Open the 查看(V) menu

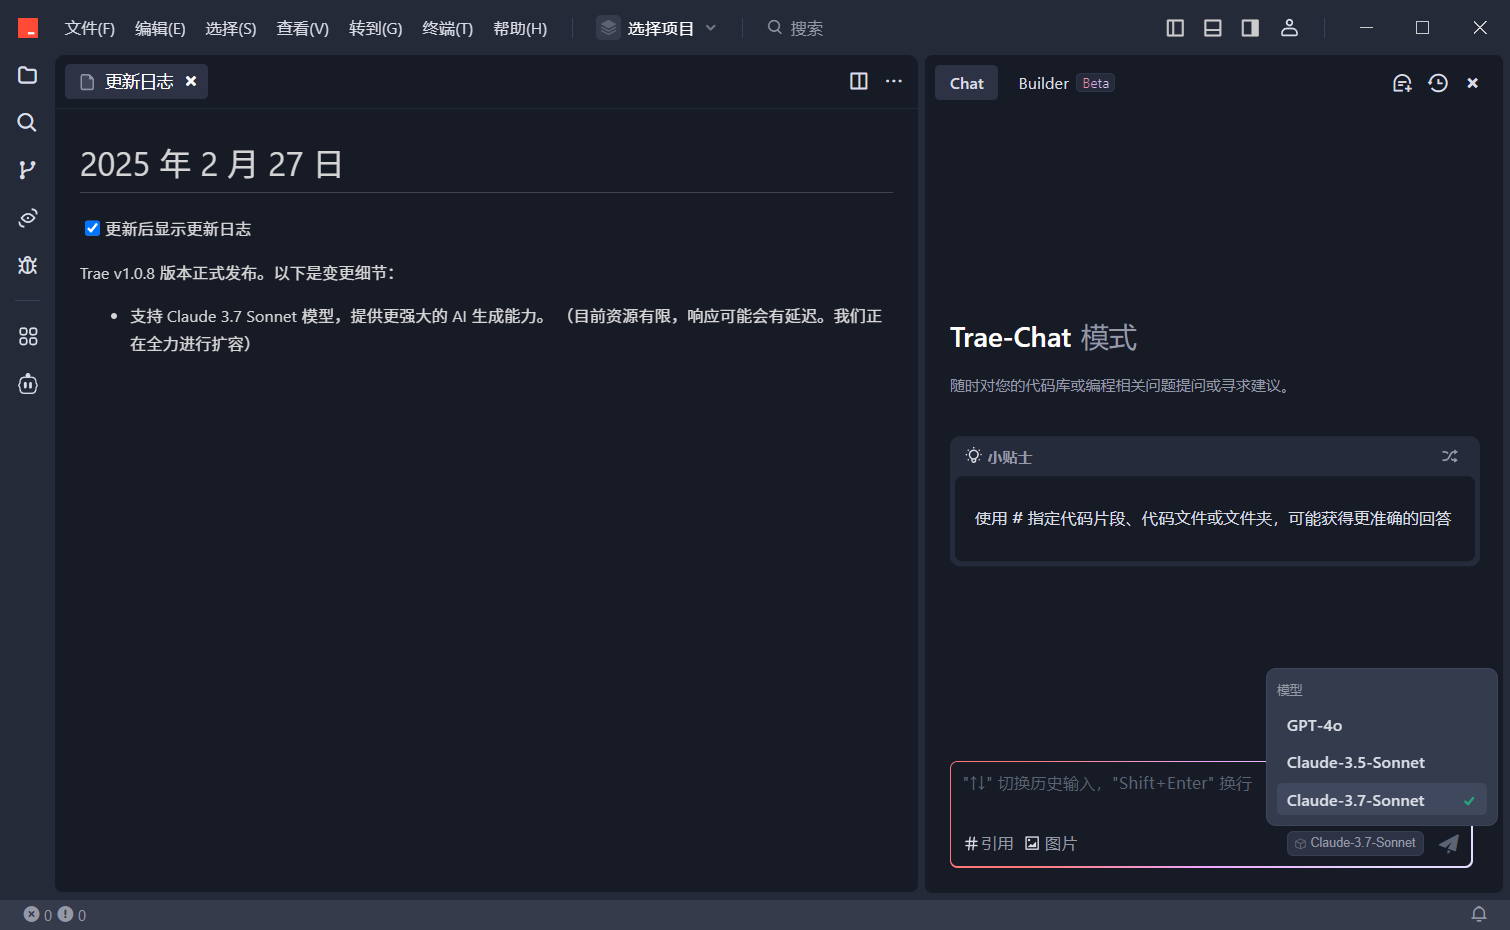(x=303, y=28)
